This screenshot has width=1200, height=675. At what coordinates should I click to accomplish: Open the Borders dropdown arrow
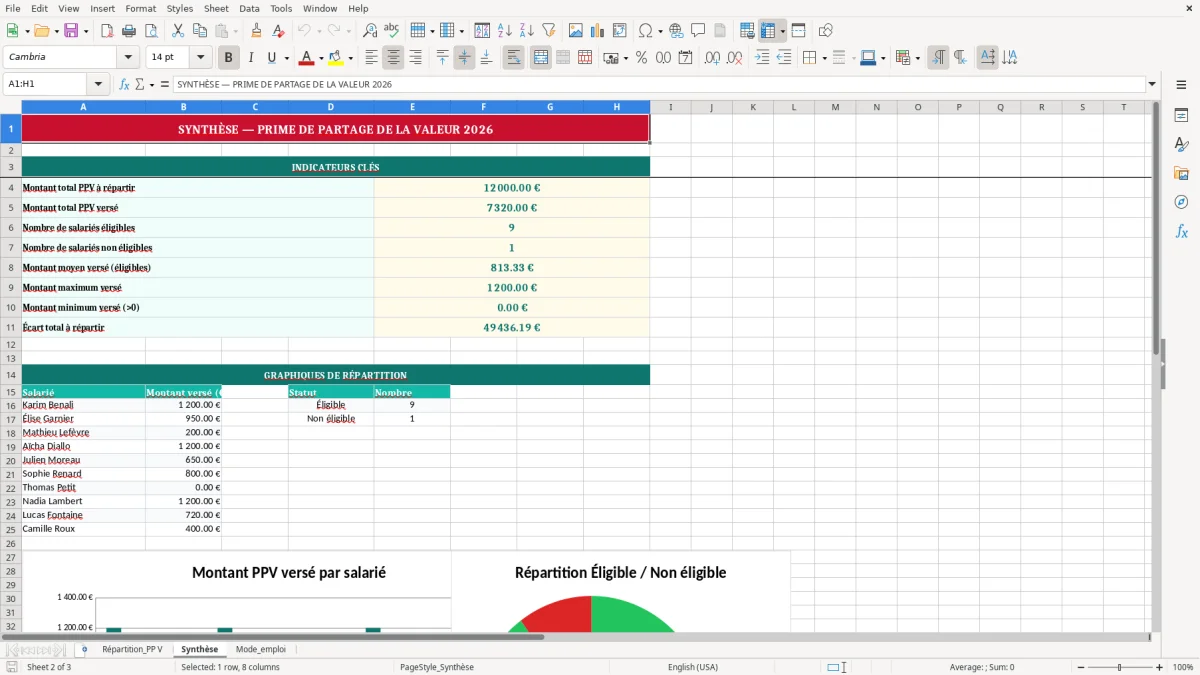(x=826, y=58)
